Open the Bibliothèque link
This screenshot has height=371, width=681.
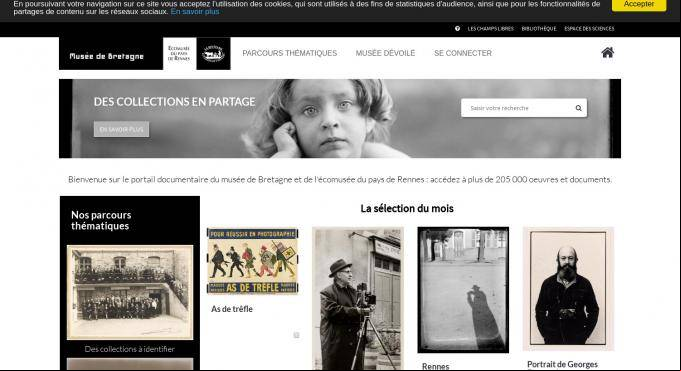[x=539, y=29]
